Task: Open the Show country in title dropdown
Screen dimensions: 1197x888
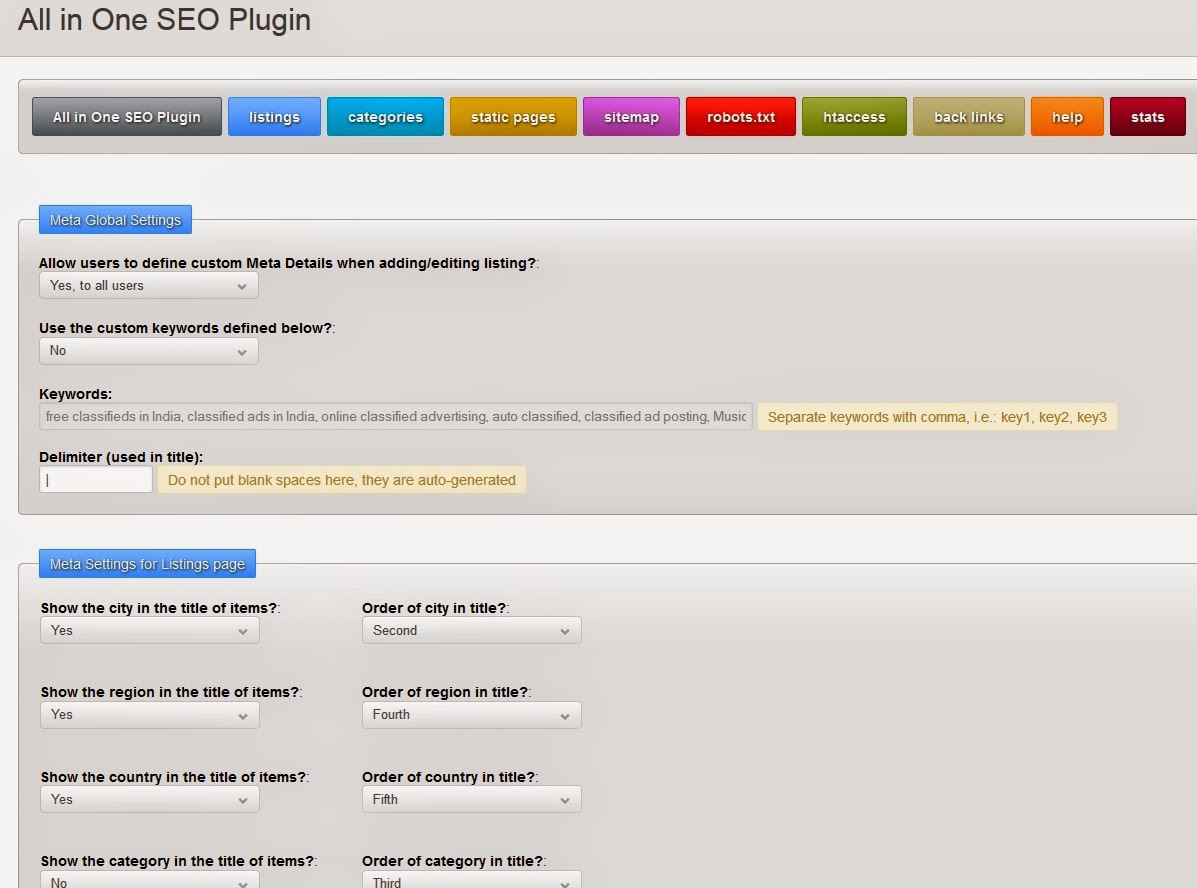Action: click(150, 799)
